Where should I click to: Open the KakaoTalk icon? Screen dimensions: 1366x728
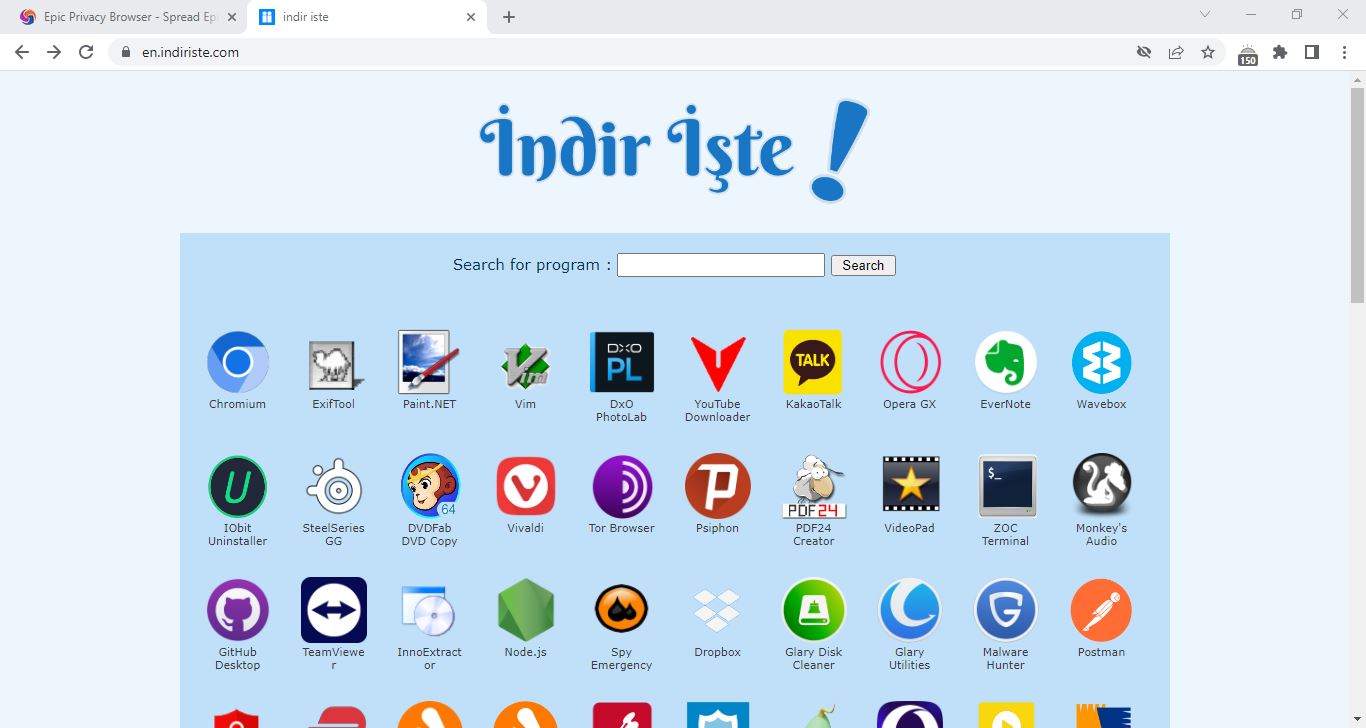click(x=813, y=362)
